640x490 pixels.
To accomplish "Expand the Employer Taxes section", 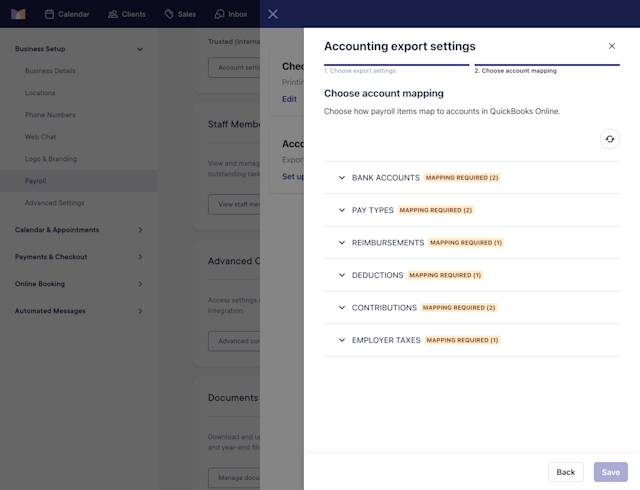I will [472, 340].
